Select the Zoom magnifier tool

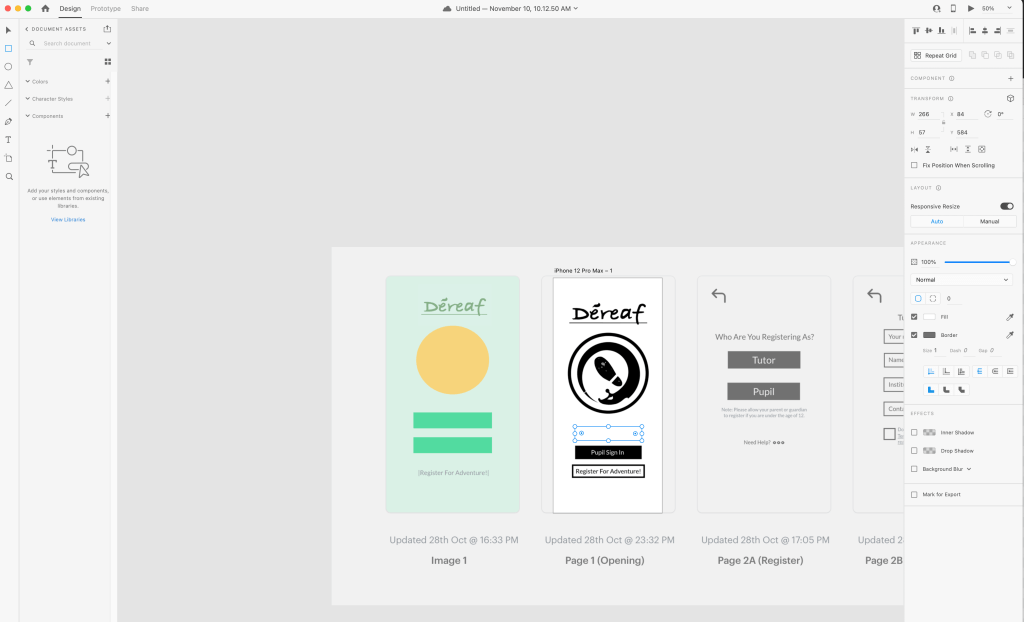[x=9, y=176]
